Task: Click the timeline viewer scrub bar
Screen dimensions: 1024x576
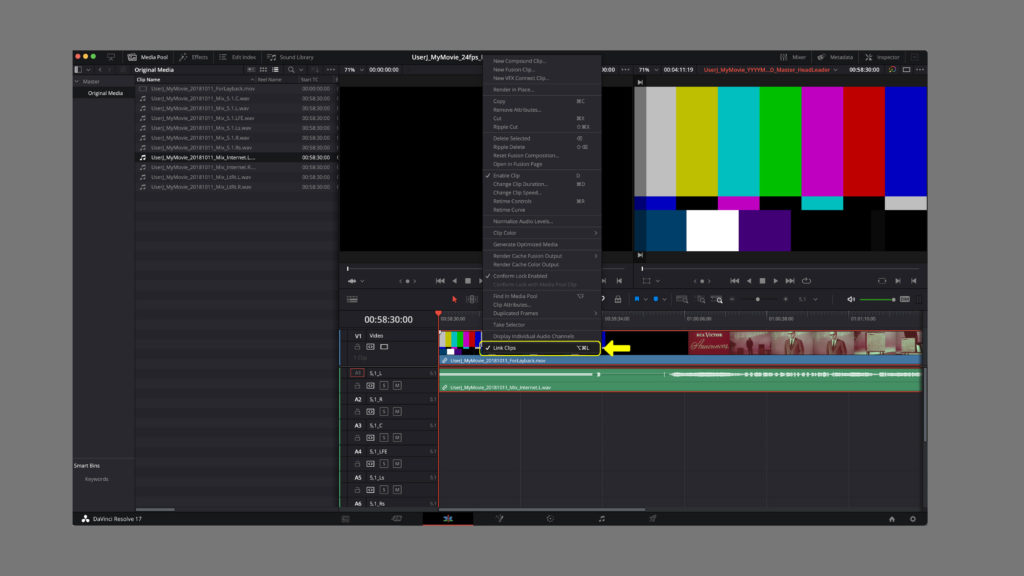Action: 780,268
